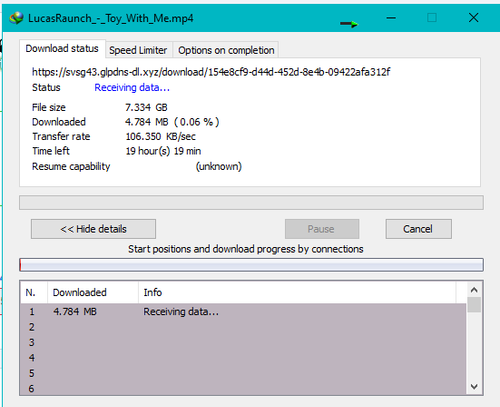Viewport: 500px width, 407px height.
Task: Select connection row 2
Action: coord(243,327)
